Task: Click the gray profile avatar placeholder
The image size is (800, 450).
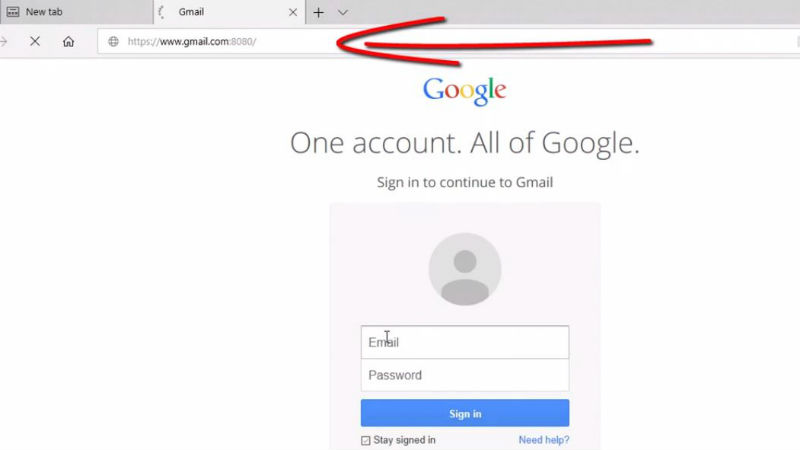Action: coord(465,269)
